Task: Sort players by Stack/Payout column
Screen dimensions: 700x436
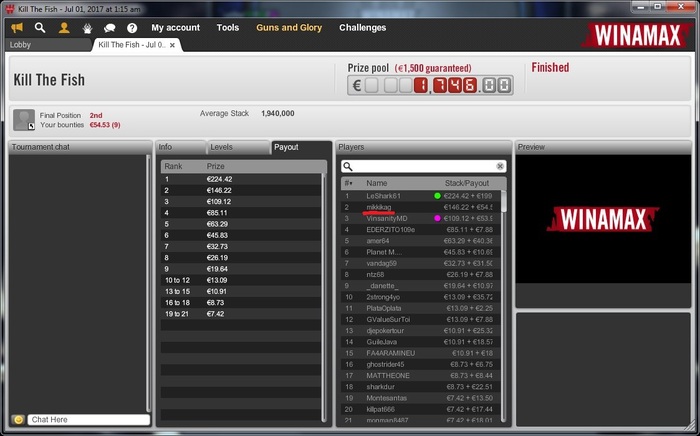Action: pyautogui.click(x=467, y=183)
